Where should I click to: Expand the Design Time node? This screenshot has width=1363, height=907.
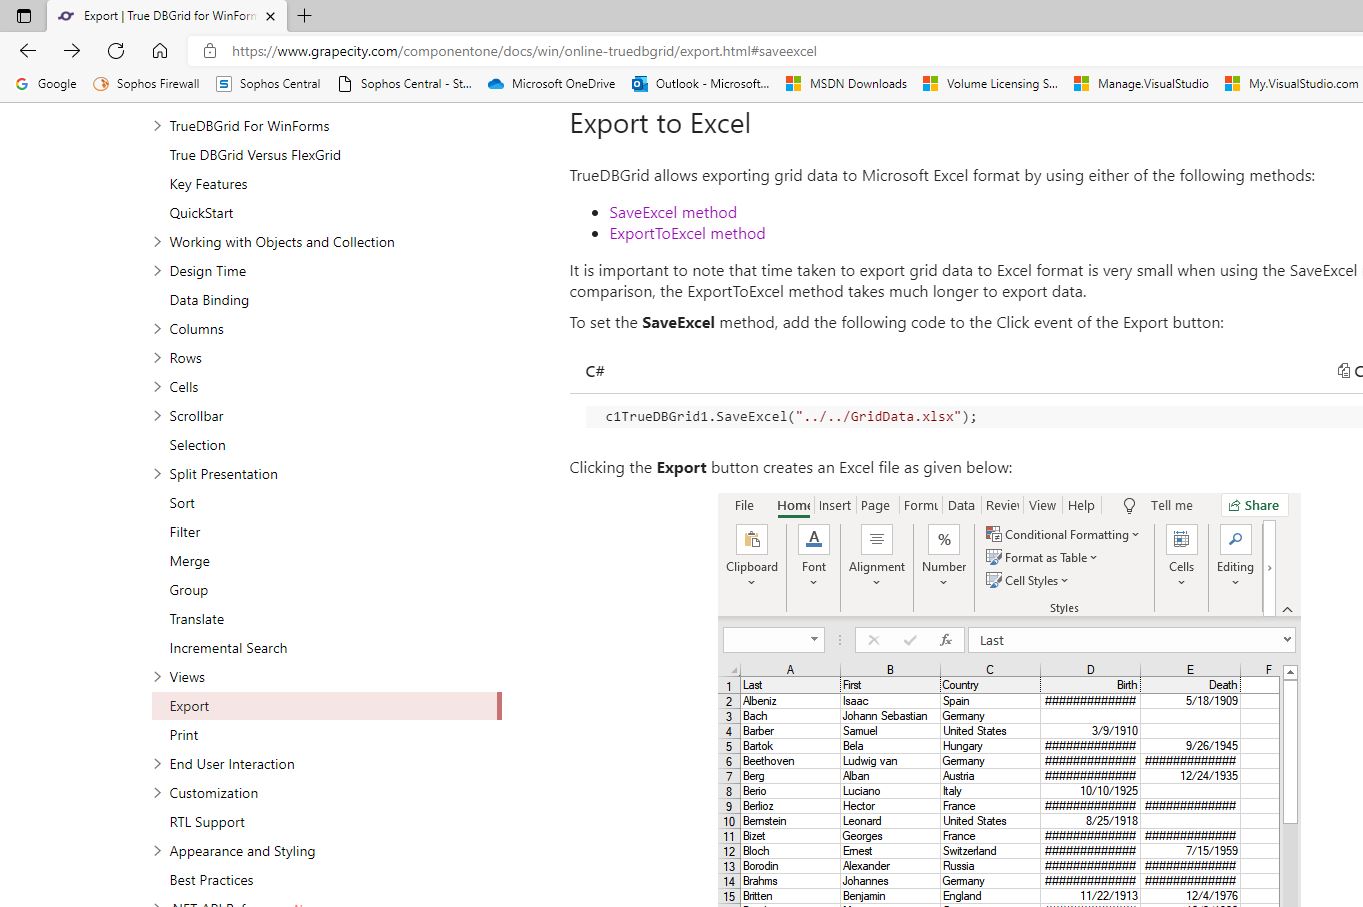[x=157, y=271]
